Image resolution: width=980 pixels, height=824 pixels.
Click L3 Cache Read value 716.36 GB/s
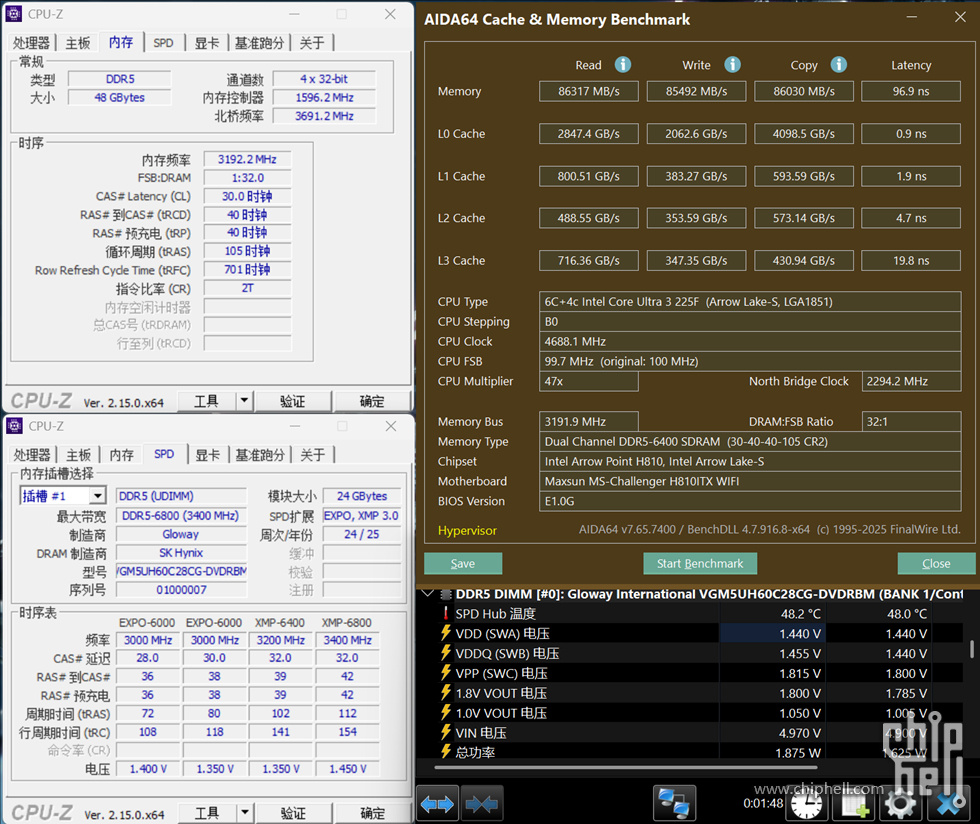click(x=589, y=261)
